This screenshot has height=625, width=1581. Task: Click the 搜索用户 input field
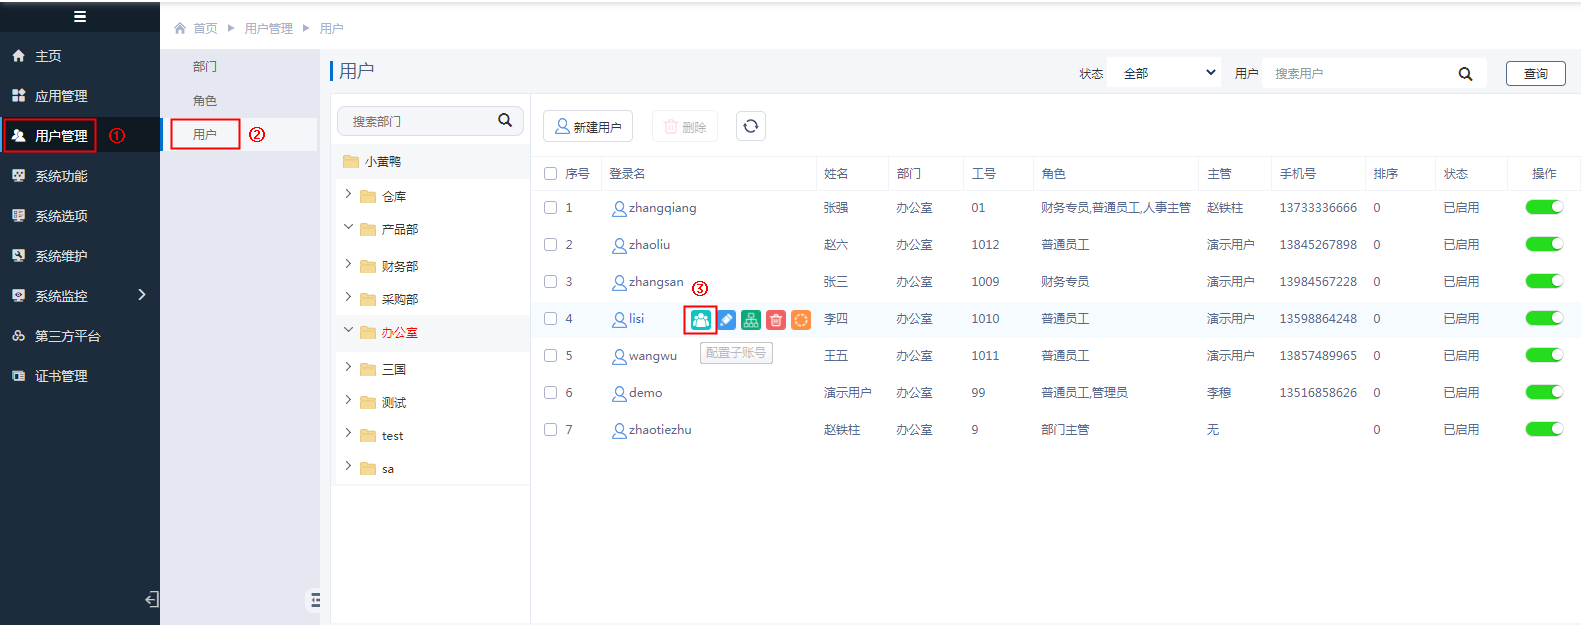click(x=1360, y=74)
